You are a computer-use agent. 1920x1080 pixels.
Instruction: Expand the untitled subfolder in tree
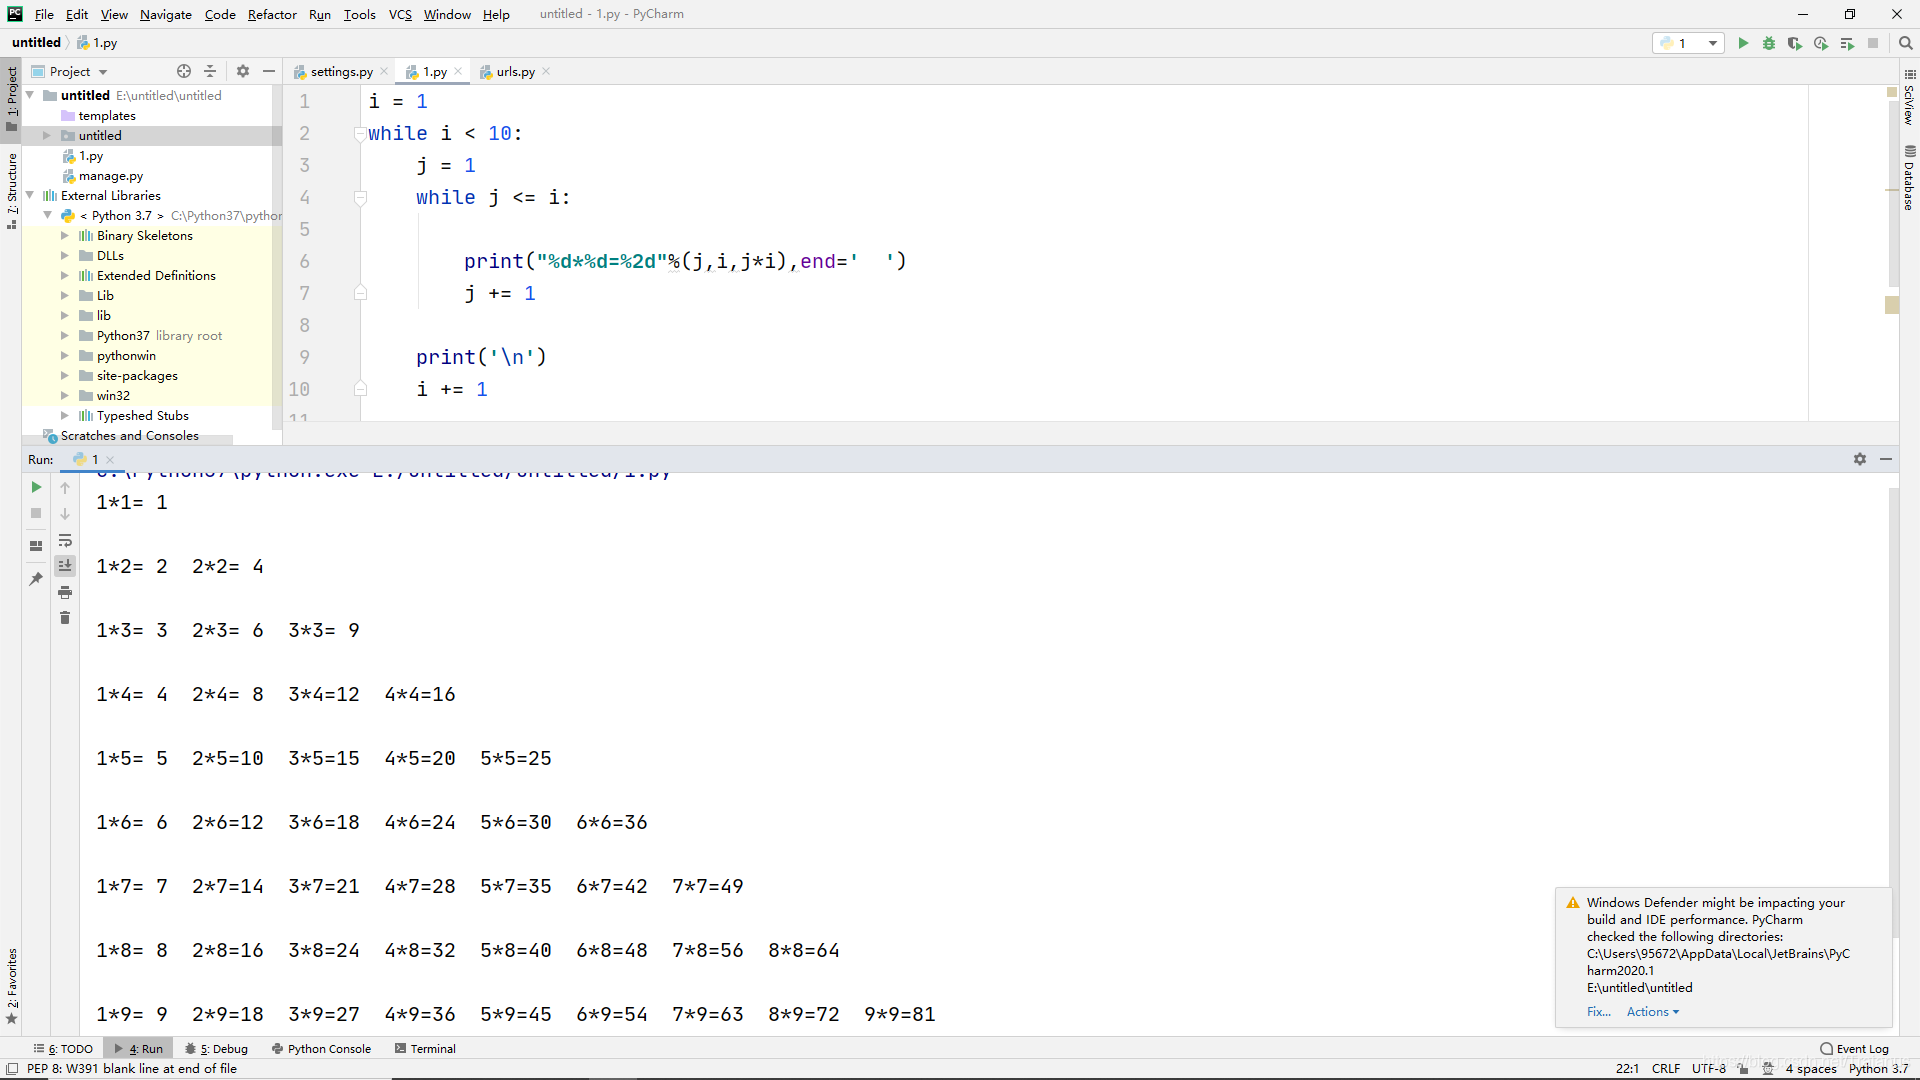(x=47, y=135)
